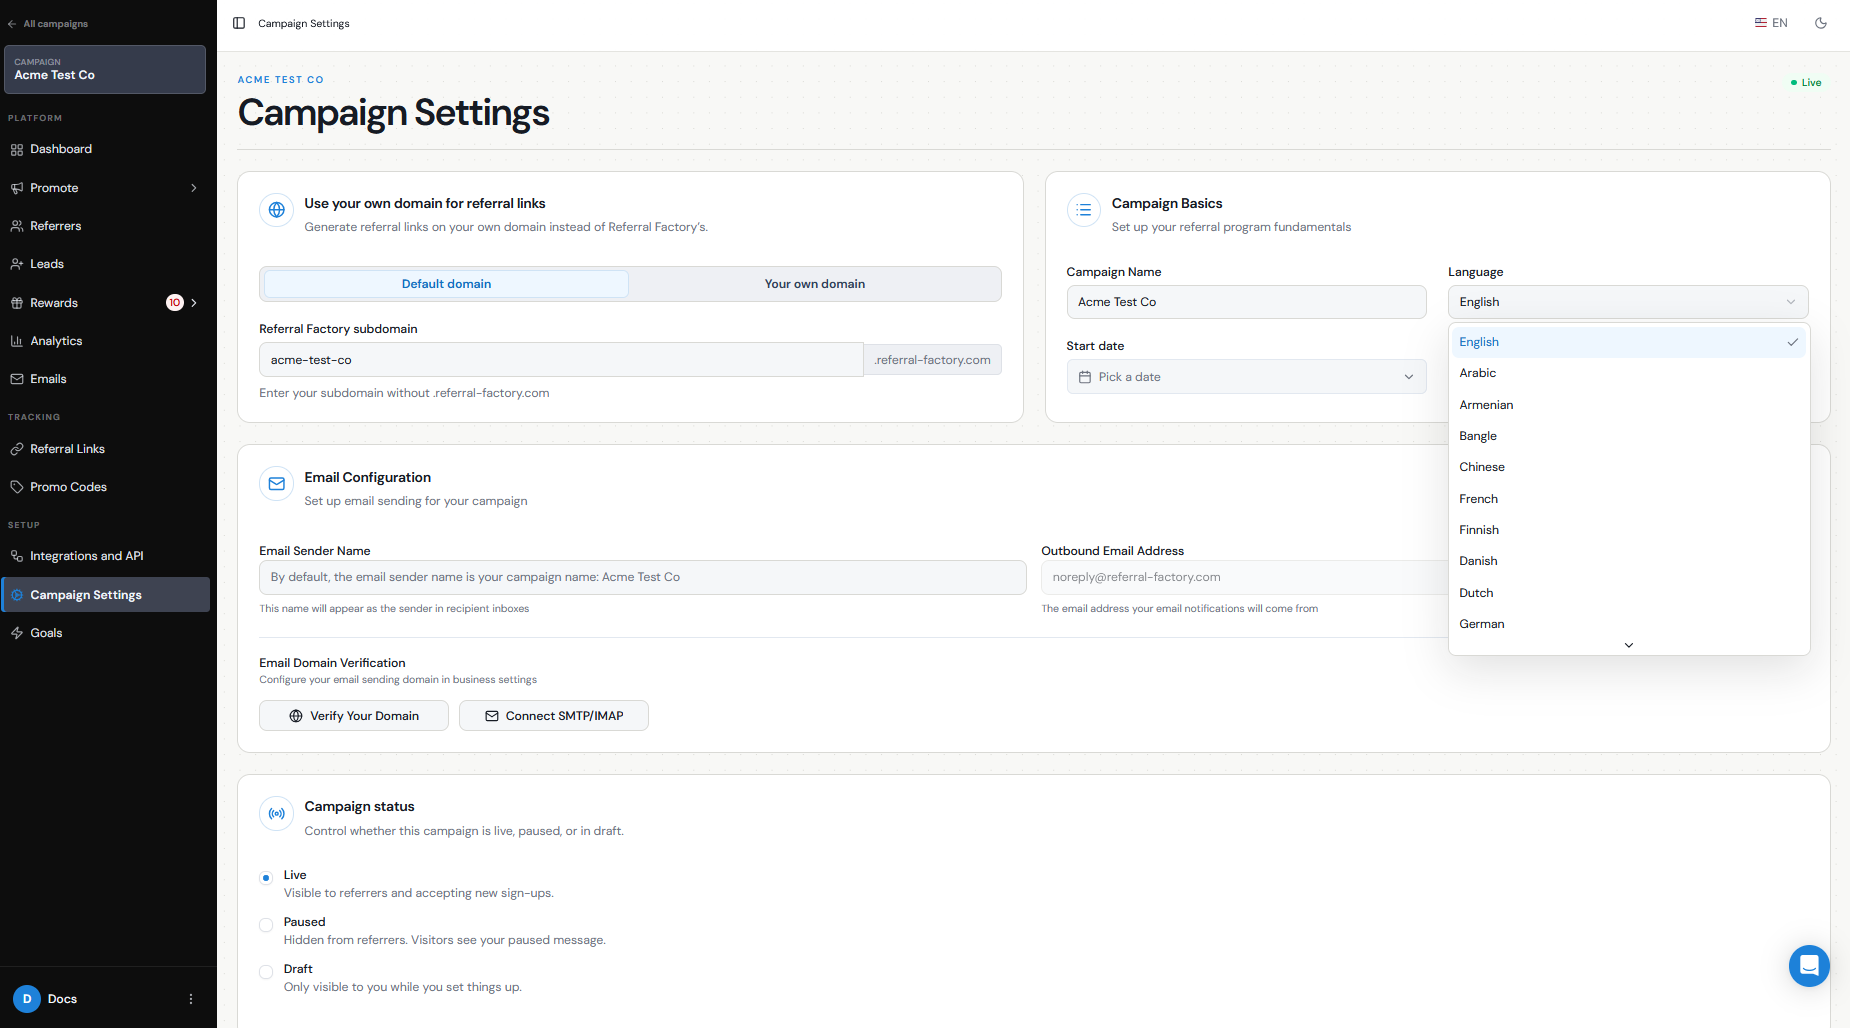Show more languages with down chevron
The width and height of the screenshot is (1850, 1028).
click(x=1629, y=645)
